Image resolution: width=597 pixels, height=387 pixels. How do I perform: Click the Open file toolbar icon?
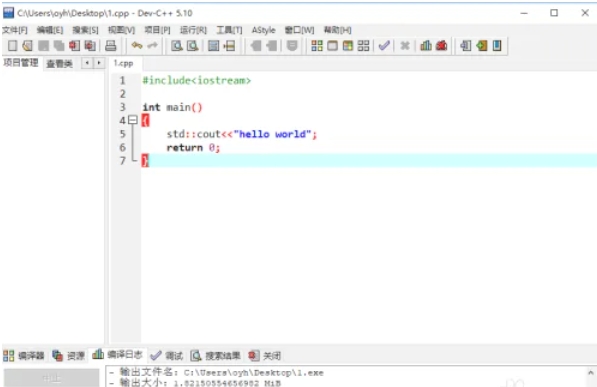tap(27, 46)
